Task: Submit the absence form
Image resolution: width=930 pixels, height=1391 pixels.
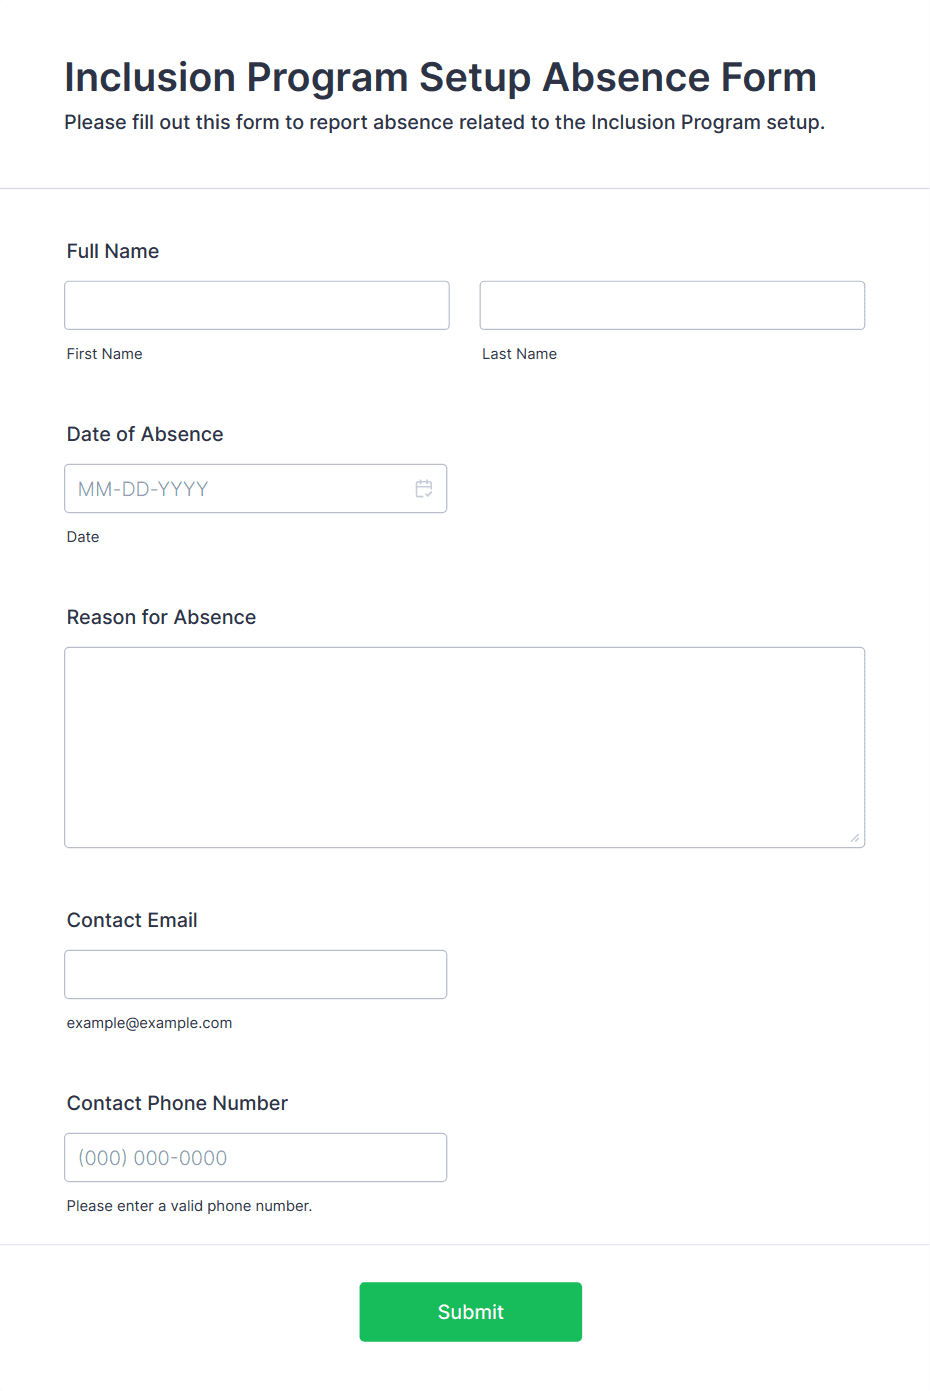Action: pyautogui.click(x=471, y=1312)
